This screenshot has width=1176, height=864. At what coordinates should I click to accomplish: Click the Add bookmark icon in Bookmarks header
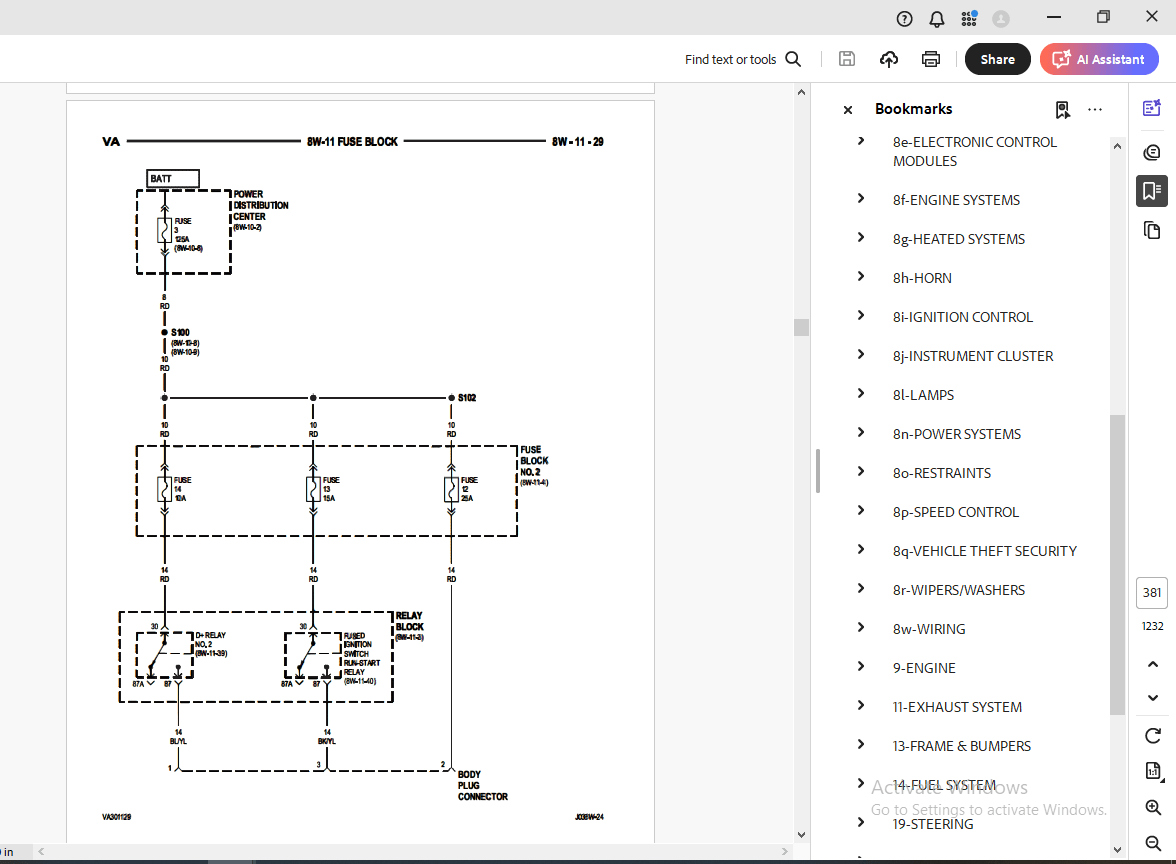(1062, 109)
